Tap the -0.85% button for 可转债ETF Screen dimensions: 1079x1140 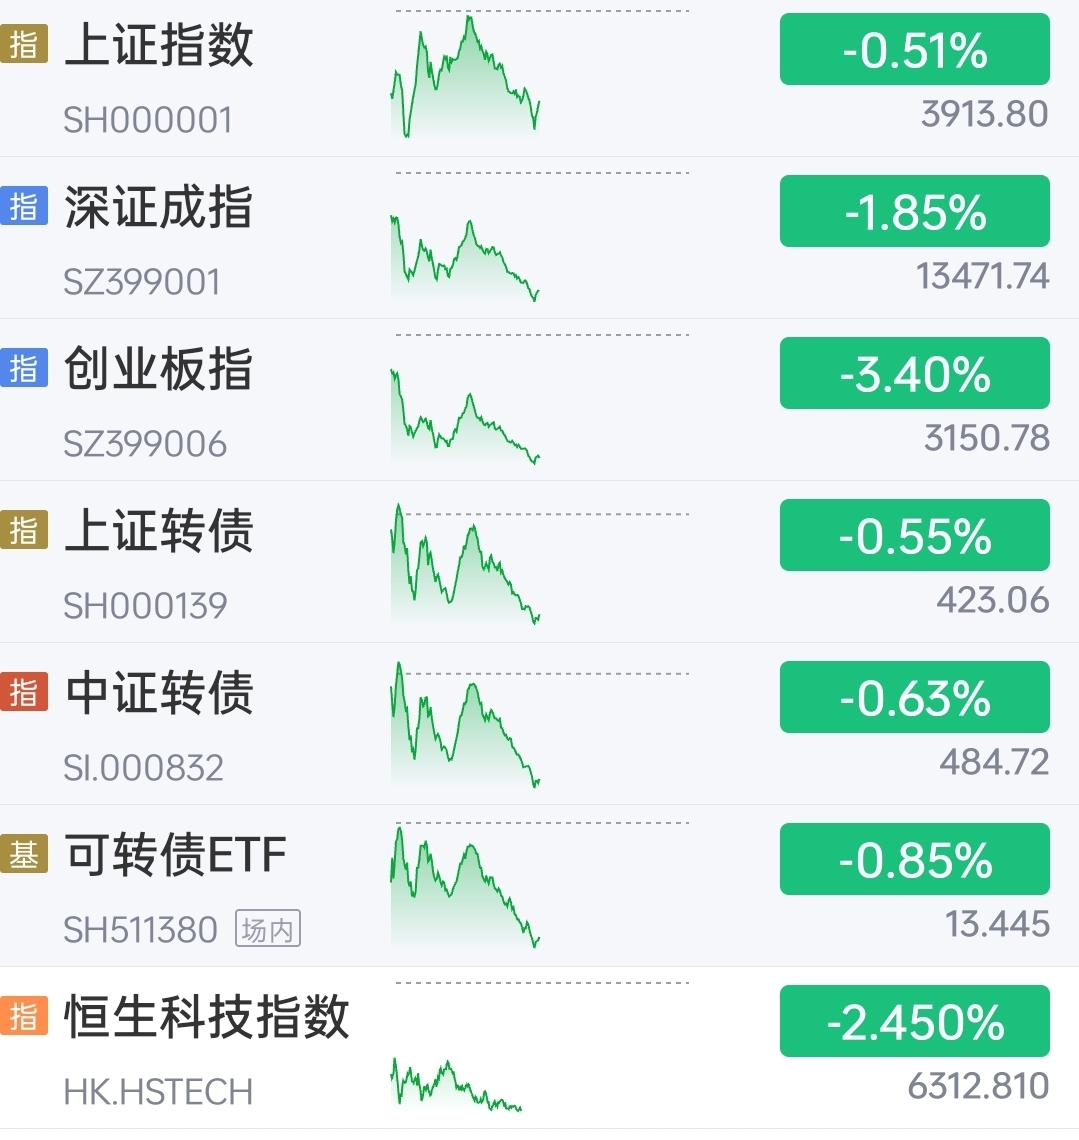coord(915,859)
